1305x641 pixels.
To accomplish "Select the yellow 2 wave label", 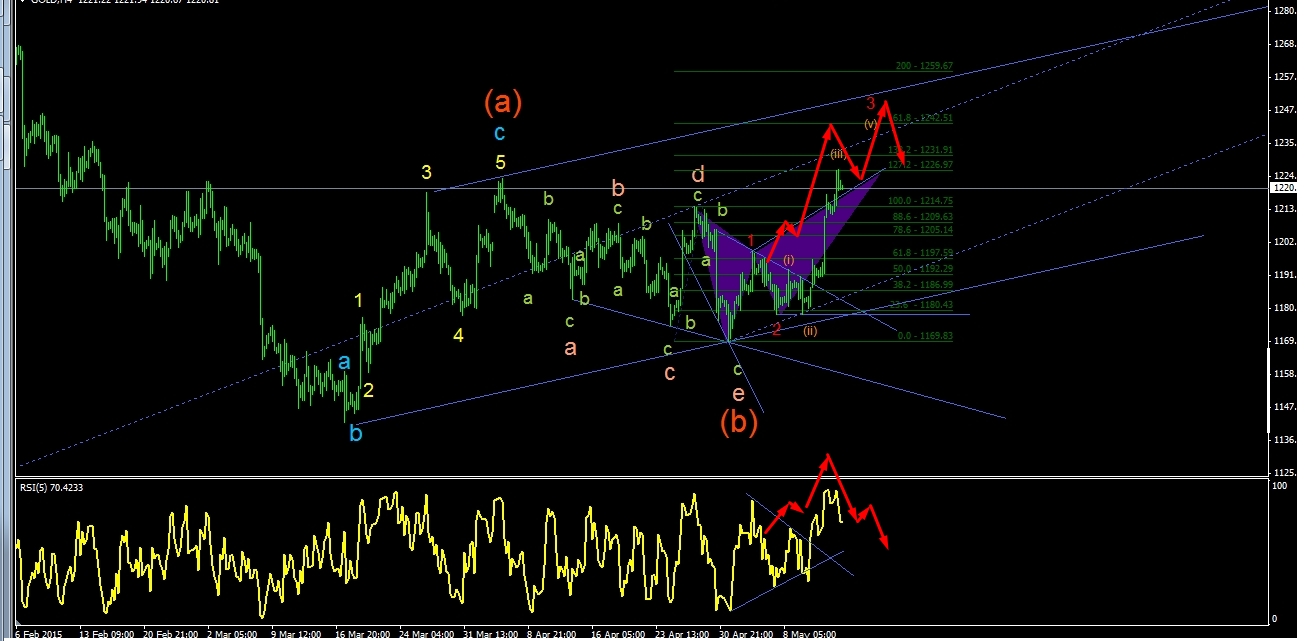I will [369, 390].
